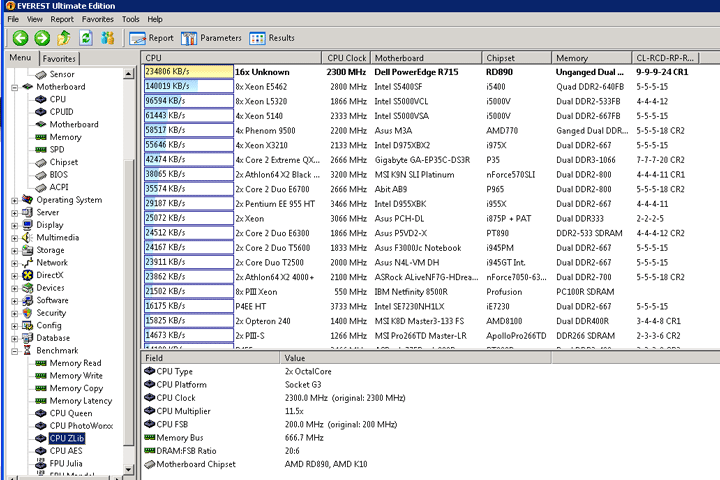Screen dimensions: 720x480
Task: Open the Help menu
Action: tap(155, 19)
